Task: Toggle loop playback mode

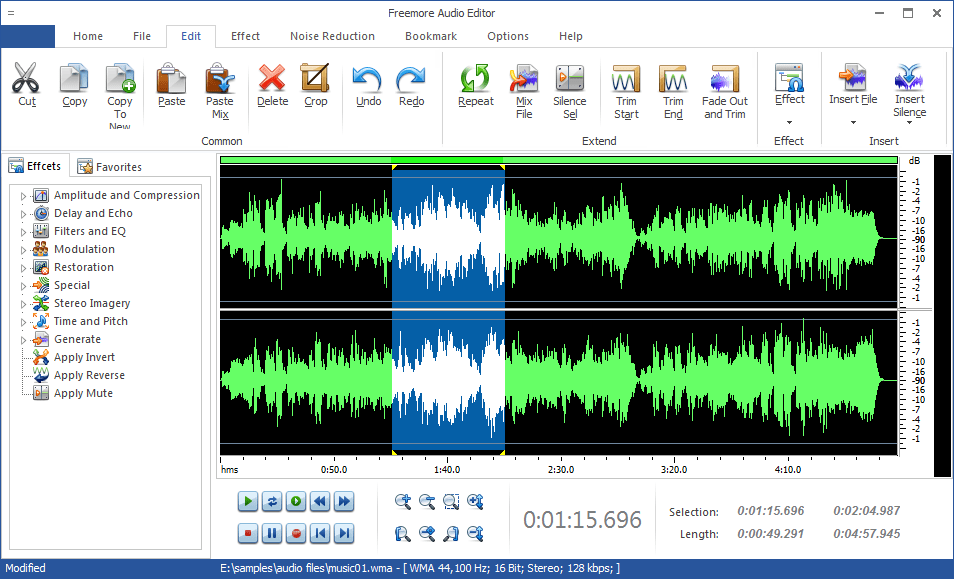Action: tap(271, 501)
